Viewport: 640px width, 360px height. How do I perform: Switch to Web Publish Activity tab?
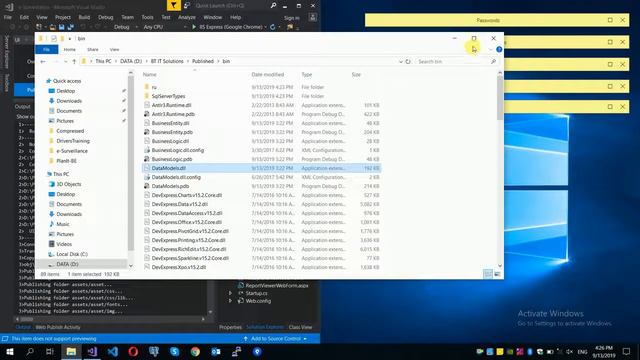point(58,327)
